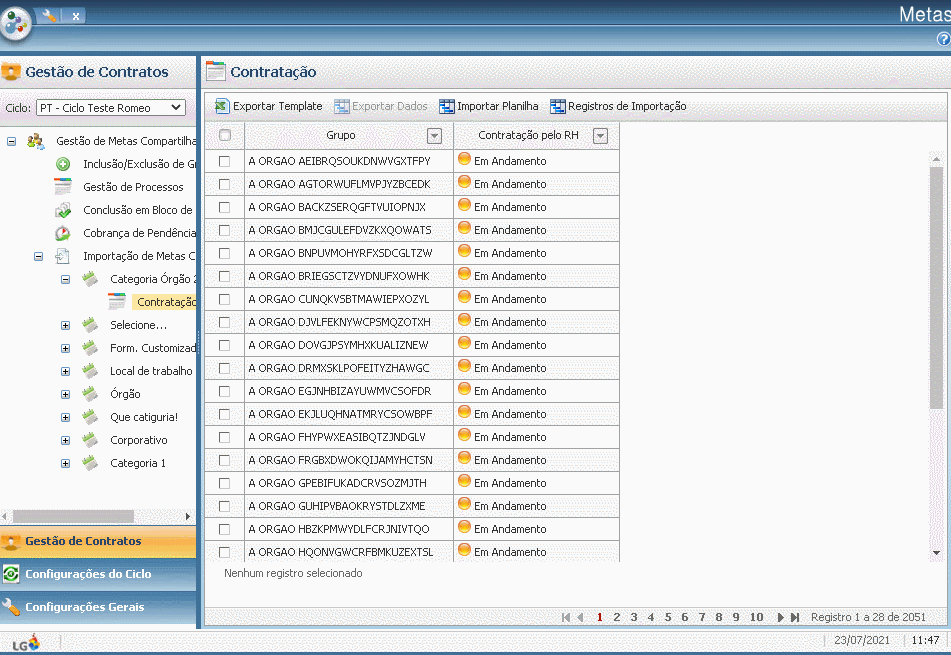Open the Configurações do Ciclo panel tab
Screen dimensions: 951x655
coord(98,574)
